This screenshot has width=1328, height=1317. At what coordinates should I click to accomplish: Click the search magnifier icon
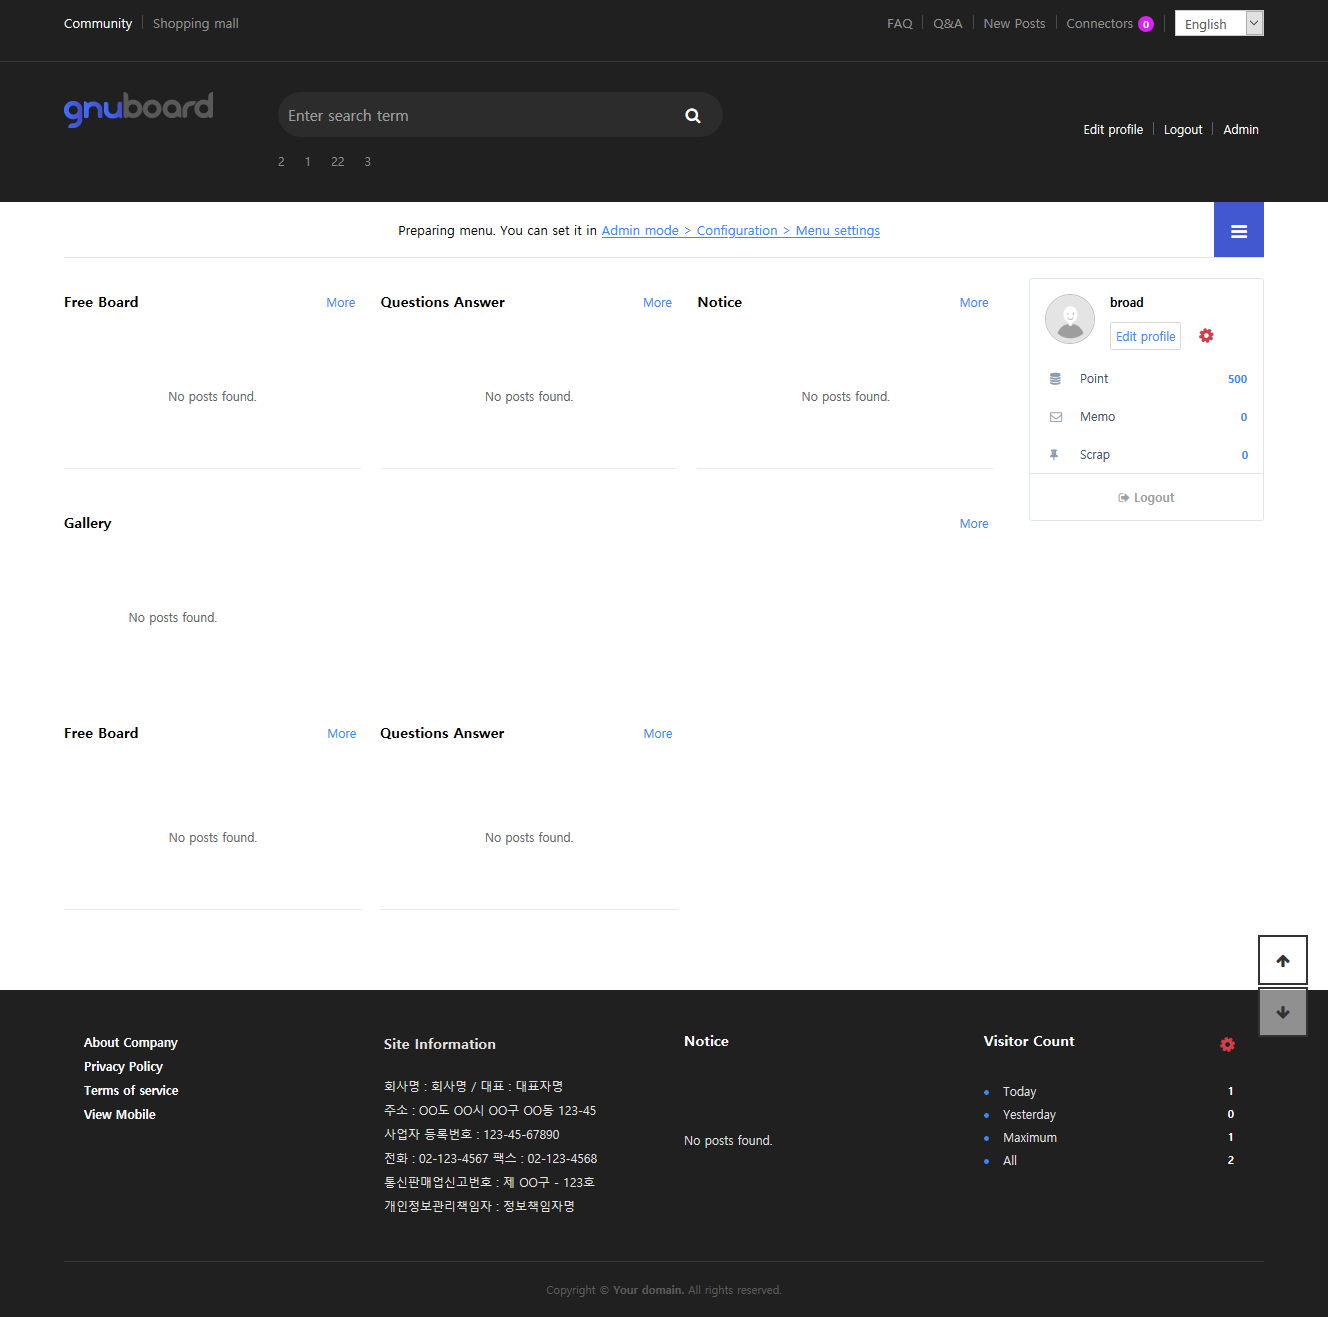point(692,116)
